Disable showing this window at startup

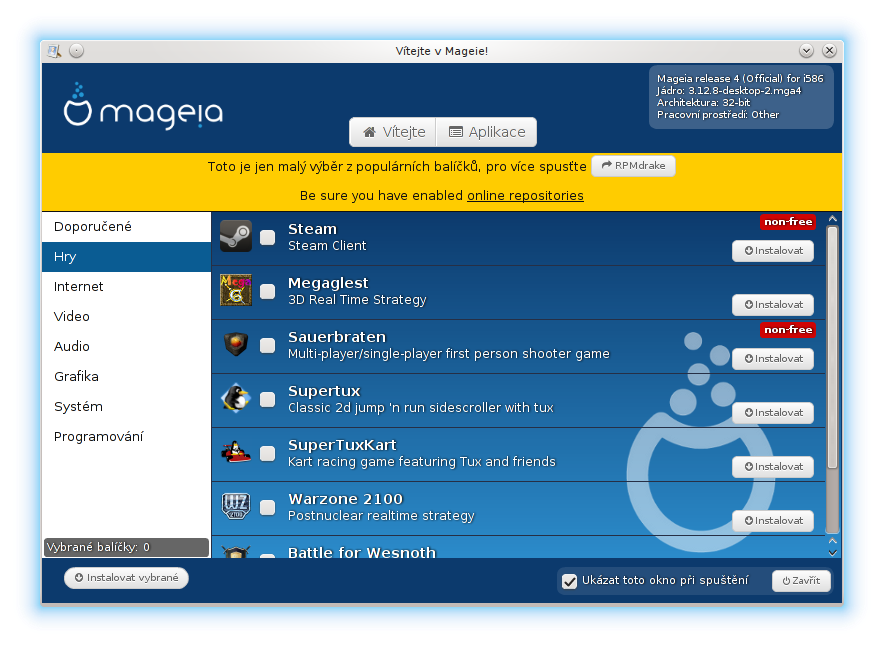[570, 581]
